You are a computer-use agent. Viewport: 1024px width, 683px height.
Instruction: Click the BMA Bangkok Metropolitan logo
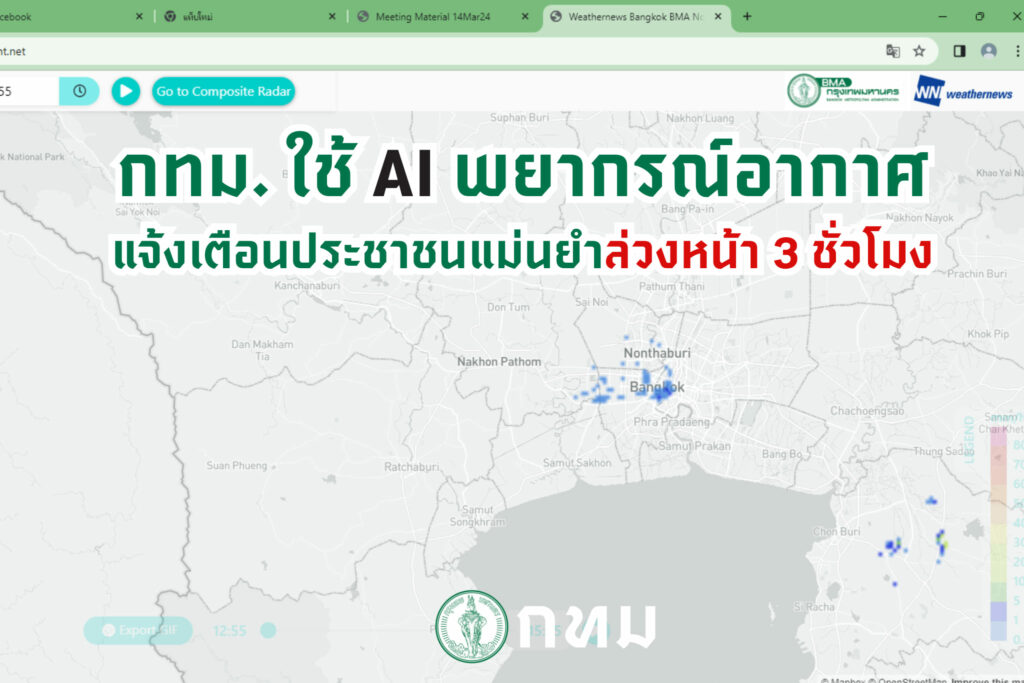[x=843, y=91]
